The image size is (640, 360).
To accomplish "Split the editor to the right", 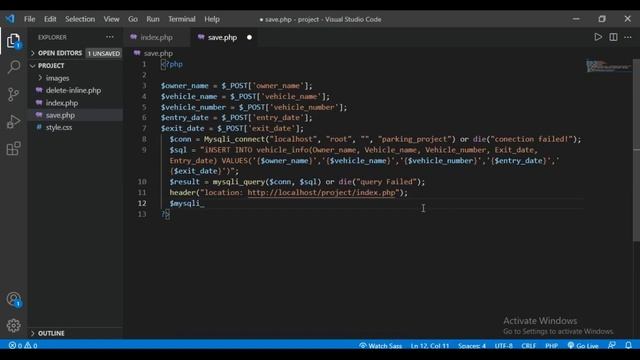I will point(613,37).
